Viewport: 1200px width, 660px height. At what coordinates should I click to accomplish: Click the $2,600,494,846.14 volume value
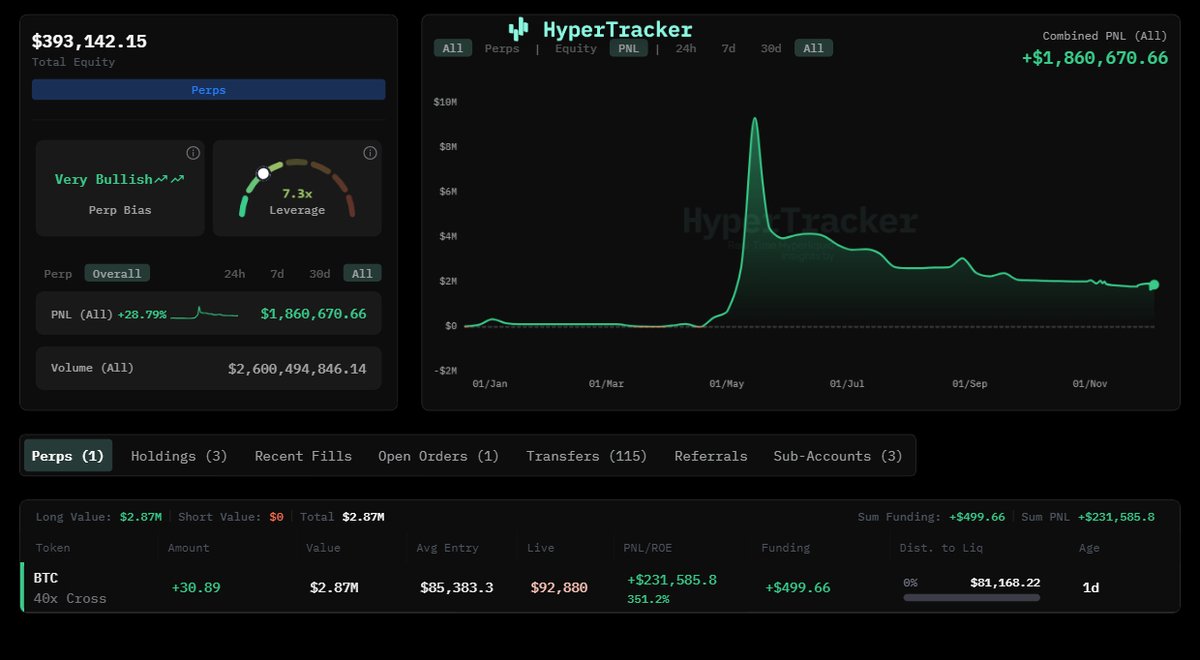pyautogui.click(x=297, y=369)
